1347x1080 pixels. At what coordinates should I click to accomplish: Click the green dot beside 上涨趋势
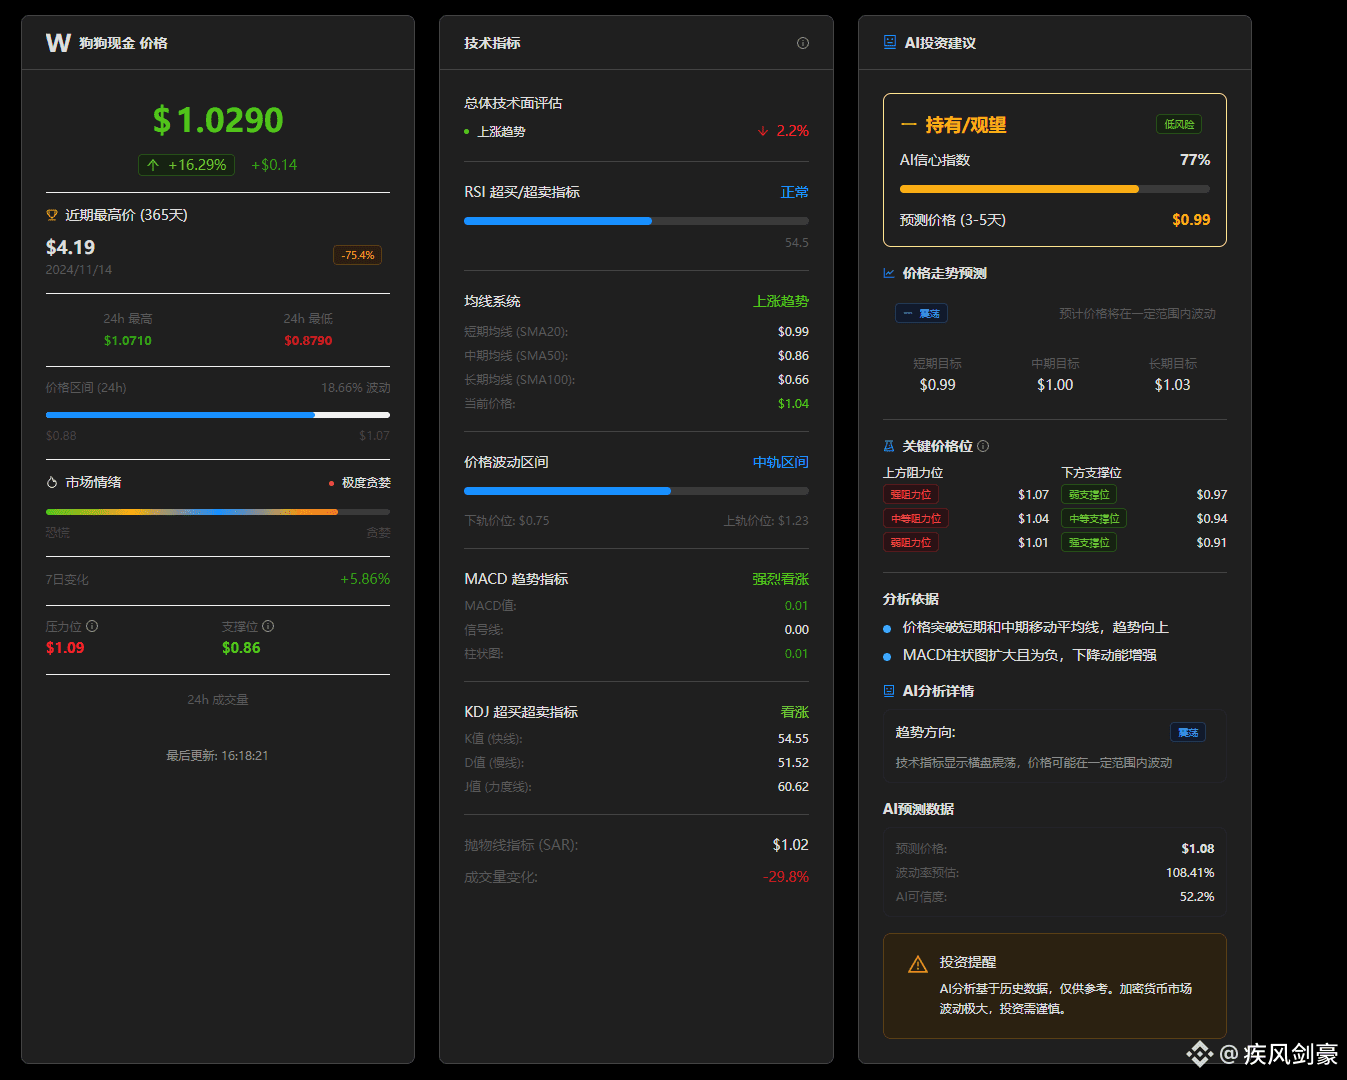[467, 132]
